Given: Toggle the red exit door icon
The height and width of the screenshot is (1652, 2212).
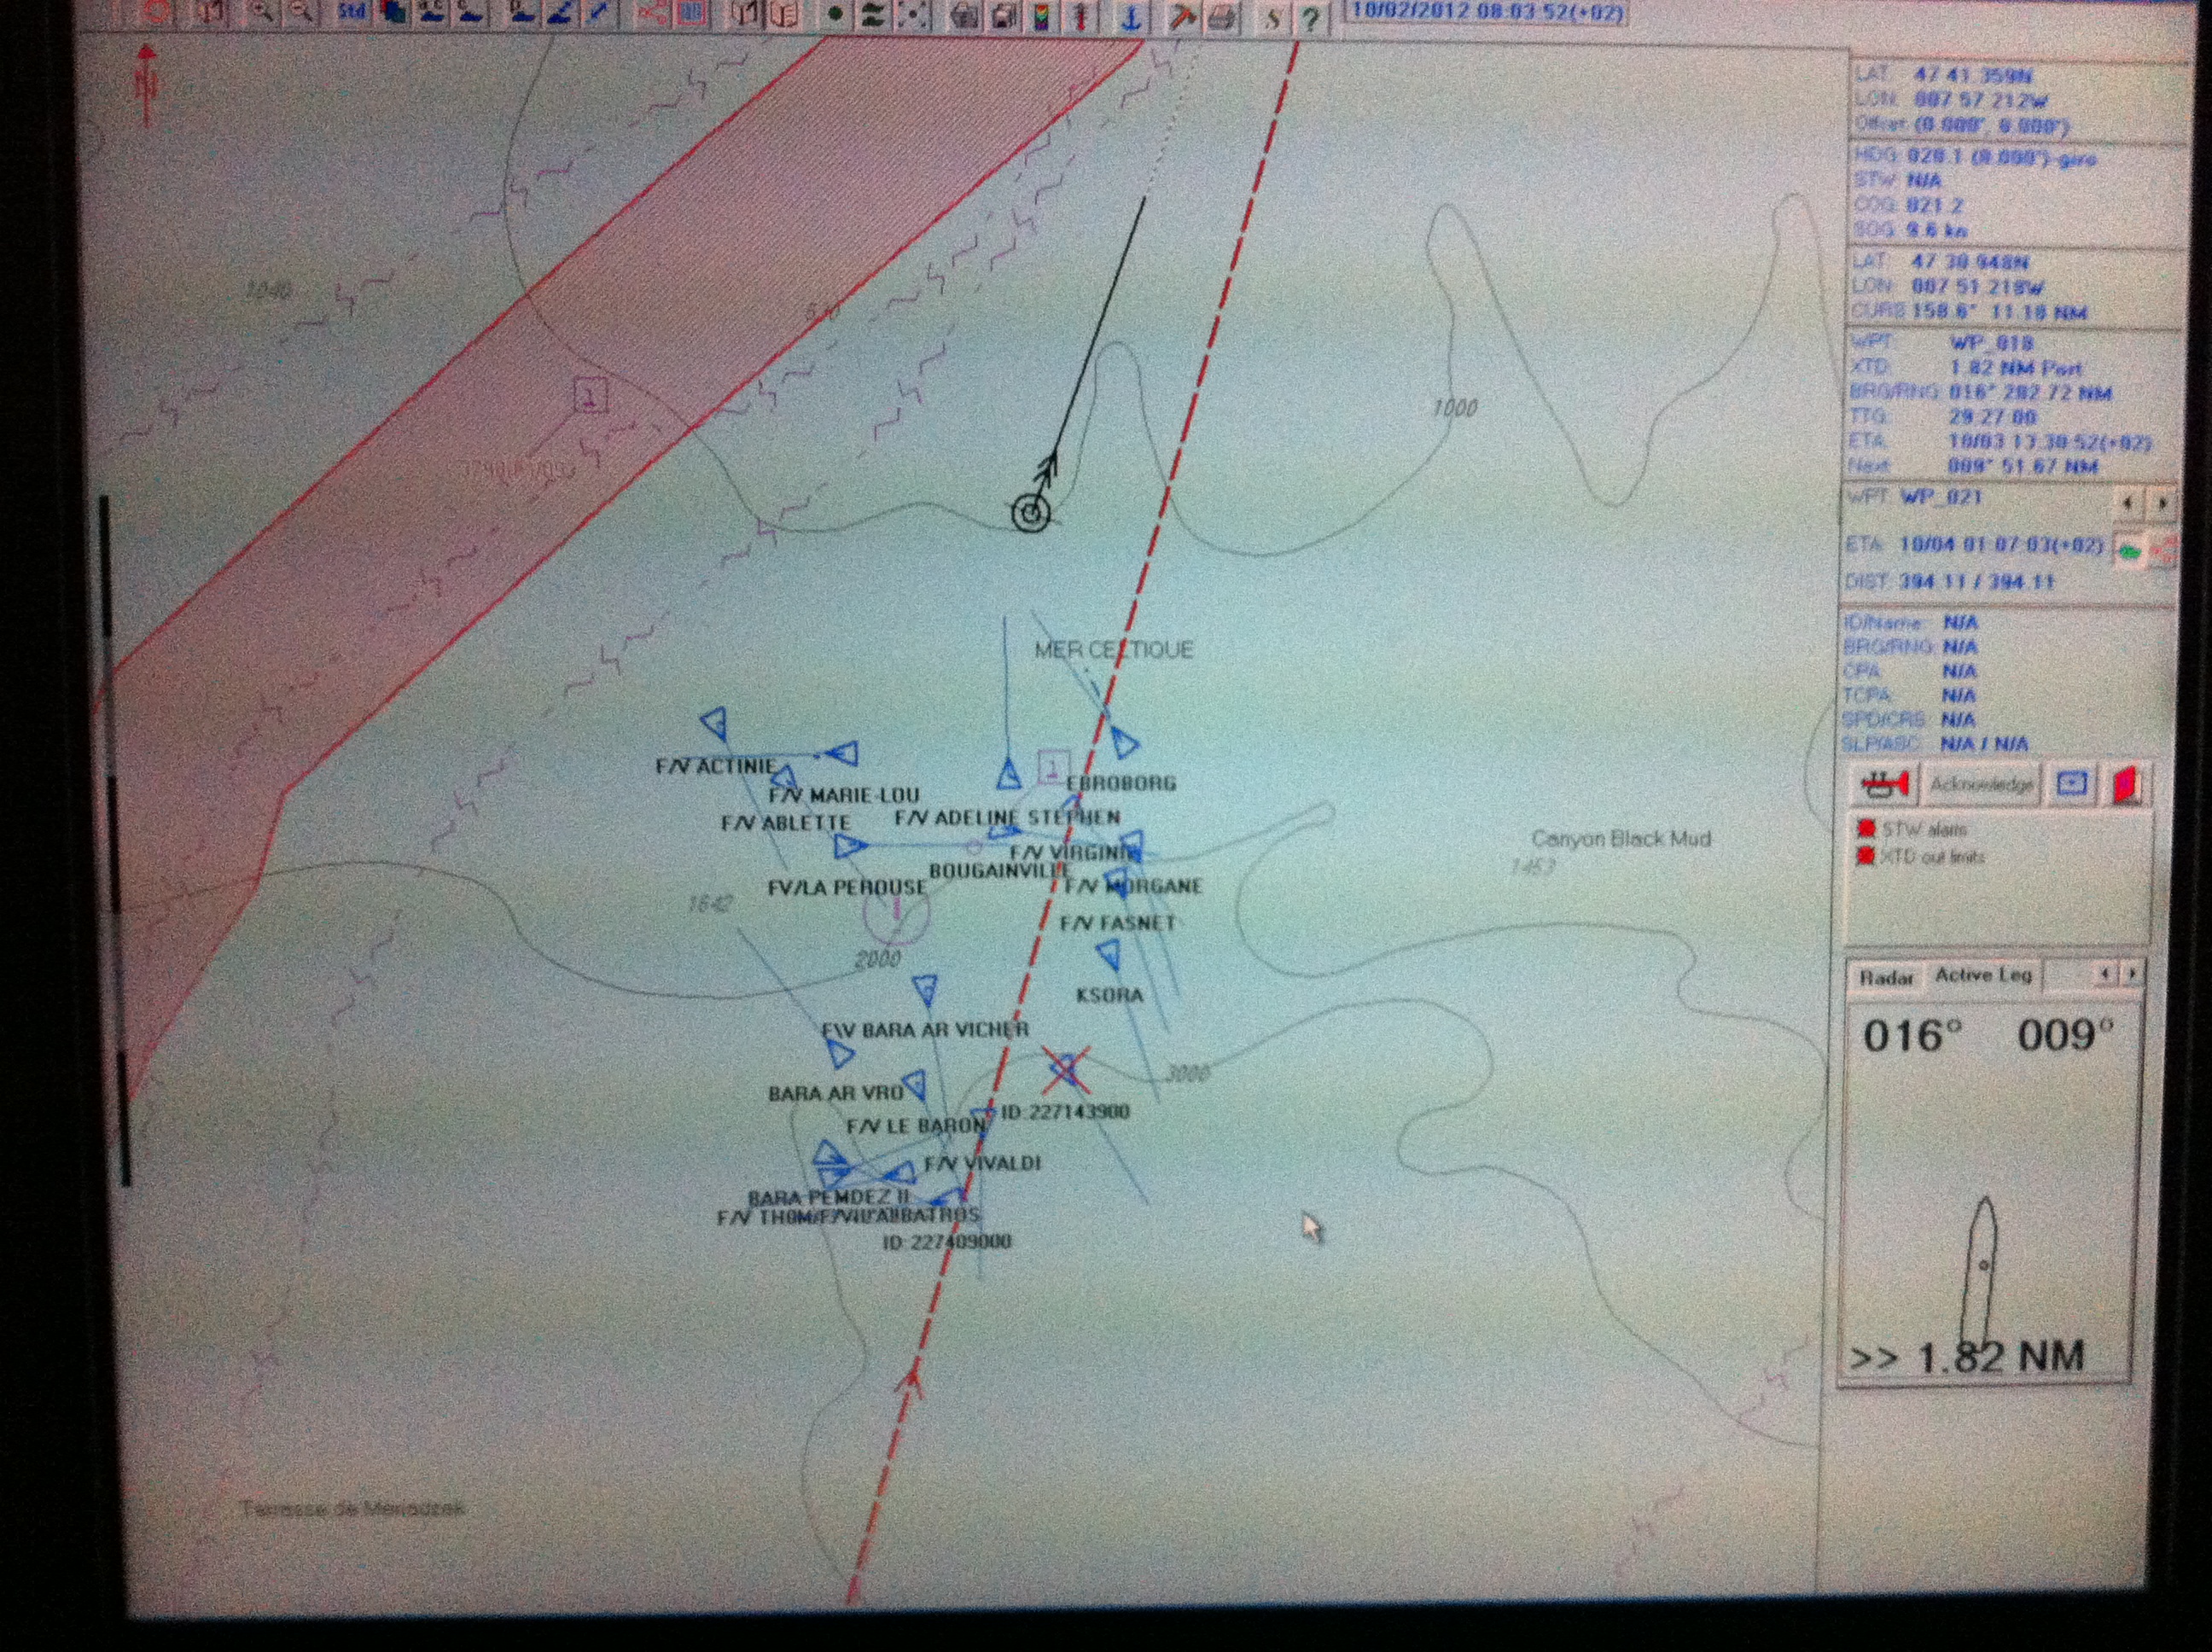Looking at the screenshot, I should pyautogui.click(x=2126, y=785).
